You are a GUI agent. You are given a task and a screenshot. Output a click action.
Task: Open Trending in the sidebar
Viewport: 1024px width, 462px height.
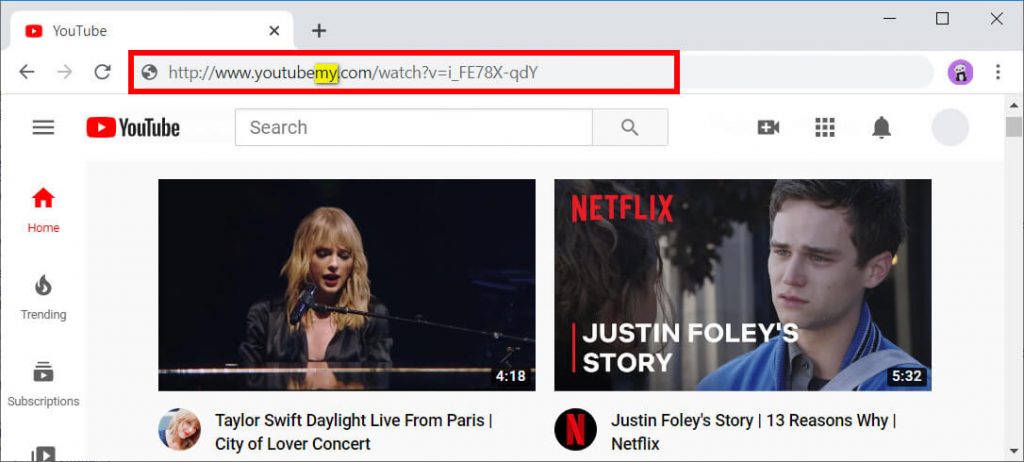tap(43, 298)
